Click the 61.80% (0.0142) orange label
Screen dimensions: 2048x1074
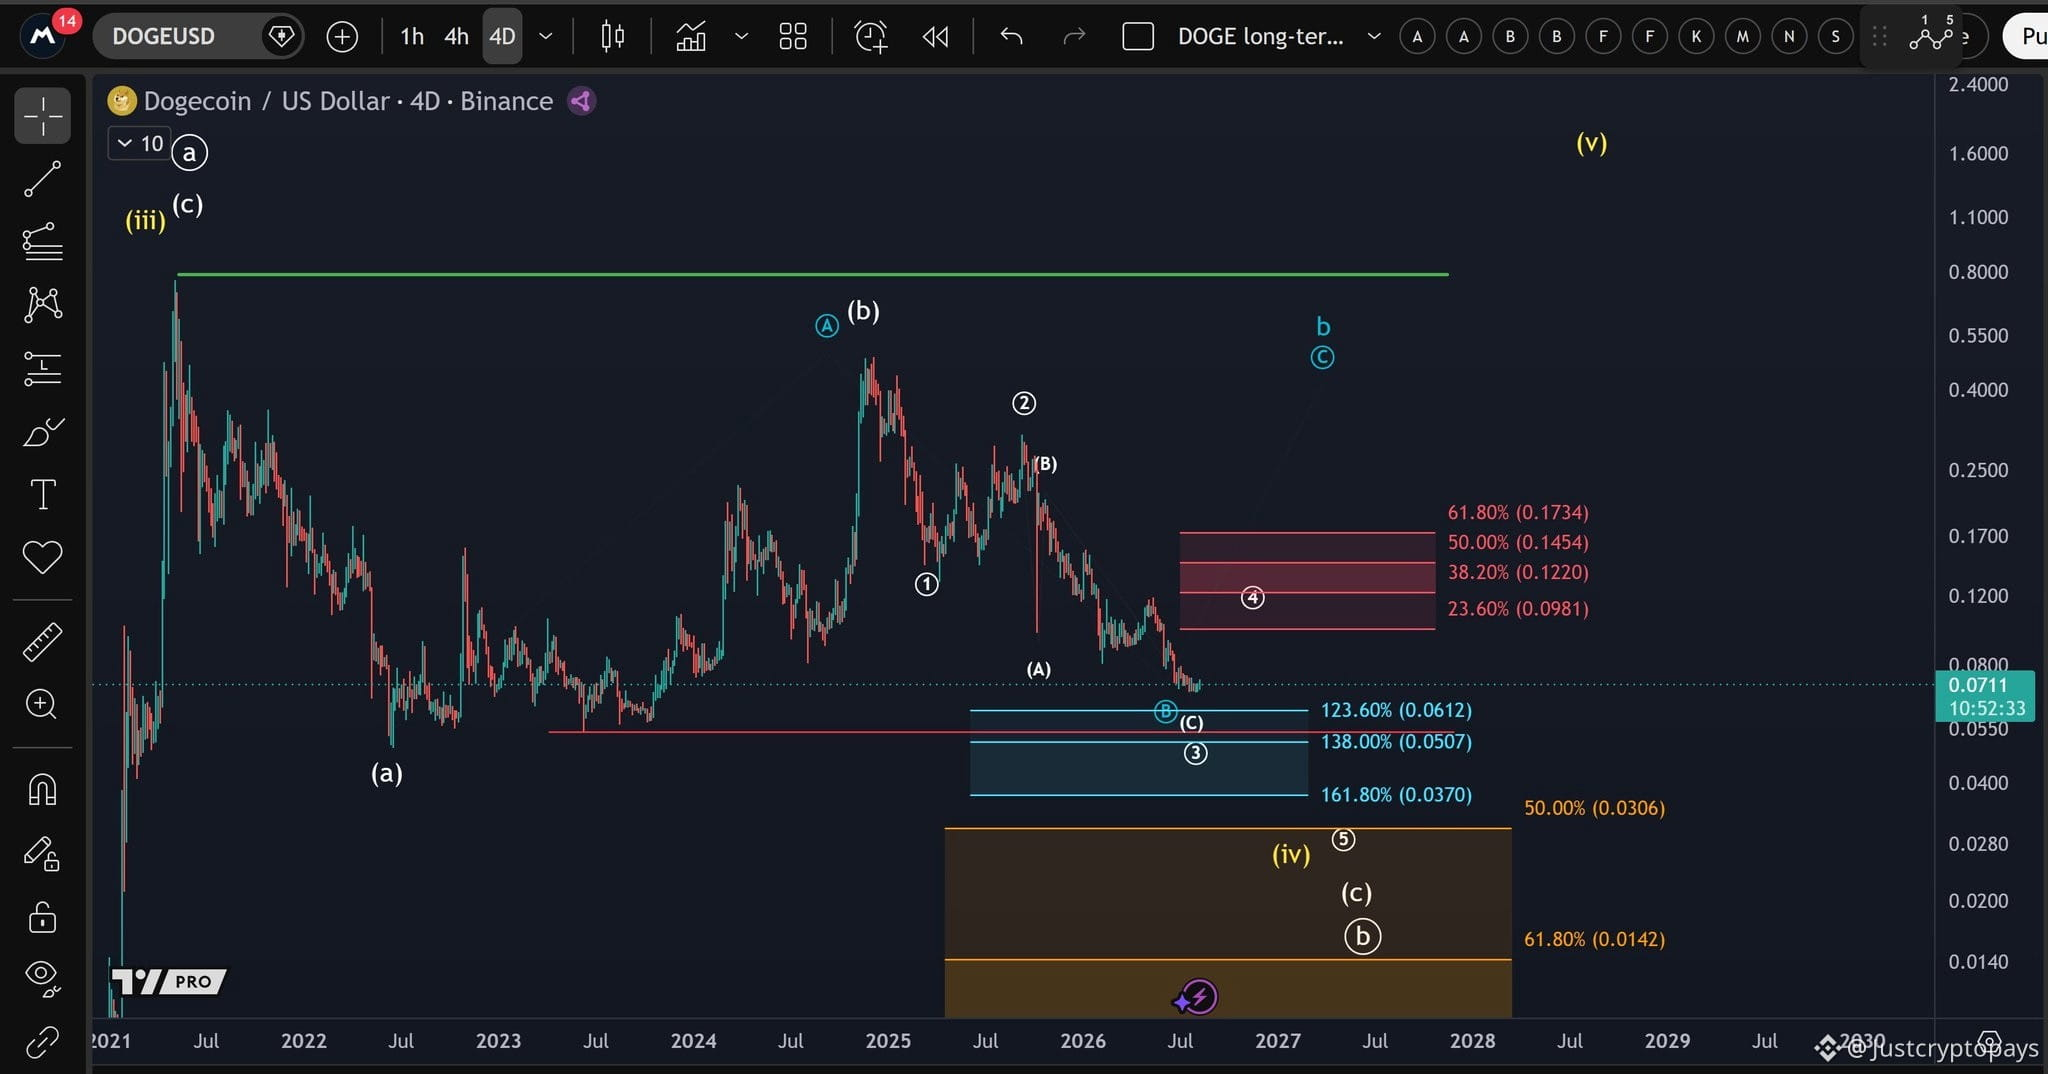[1594, 939]
